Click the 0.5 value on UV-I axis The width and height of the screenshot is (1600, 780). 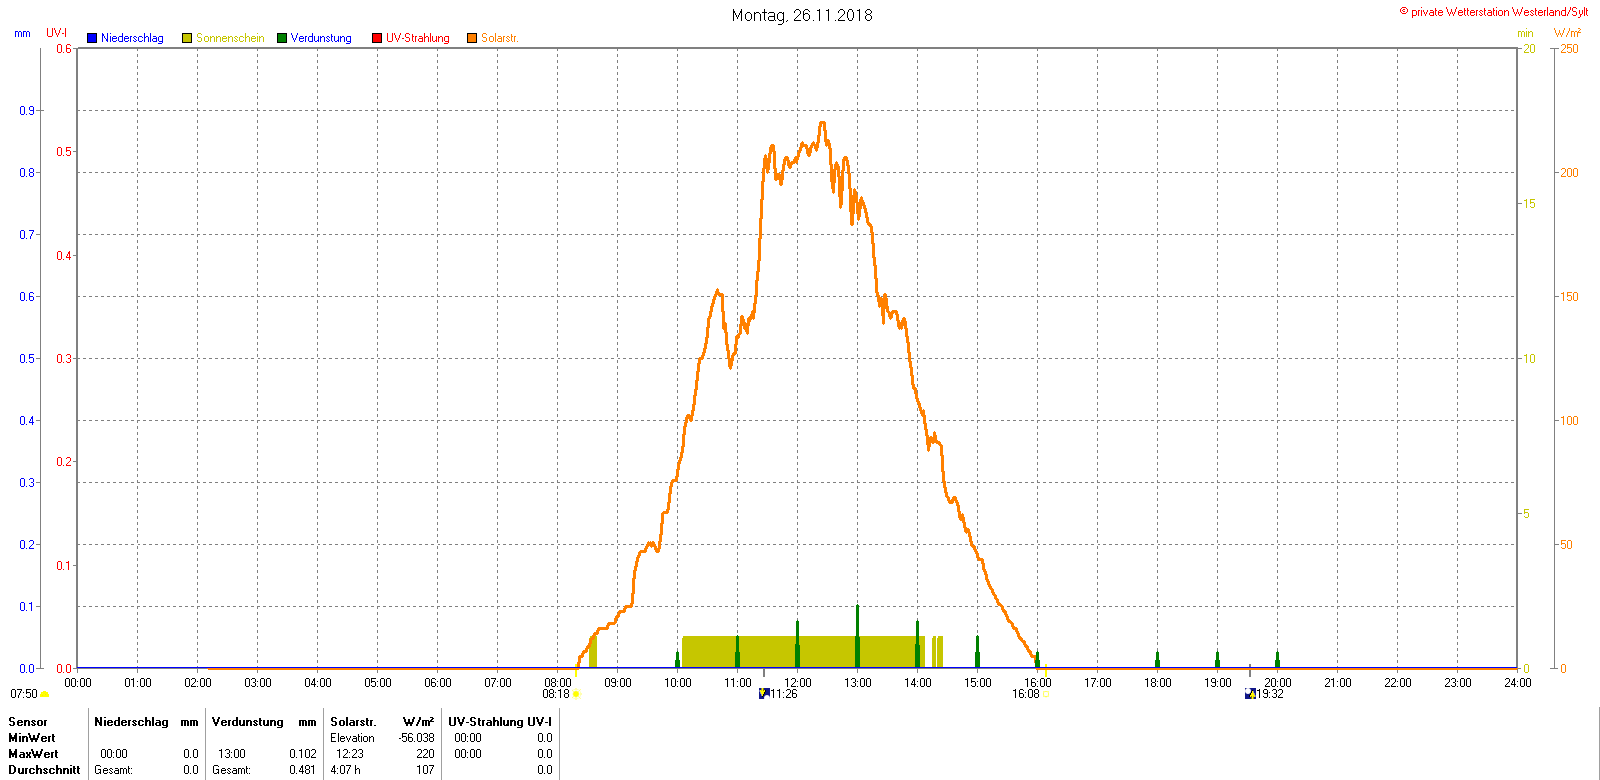coord(64,152)
